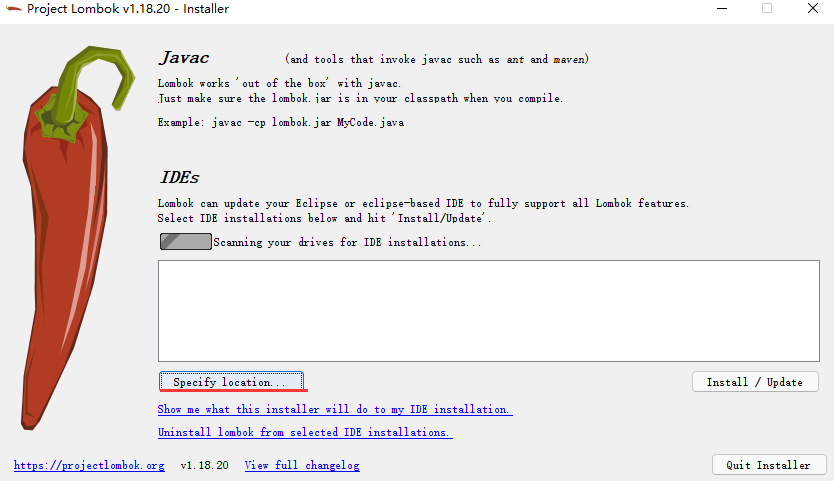Click the IDE scanning progress bar
The width and height of the screenshot is (834, 481).
(186, 242)
